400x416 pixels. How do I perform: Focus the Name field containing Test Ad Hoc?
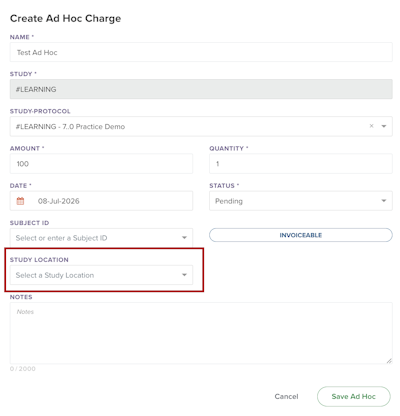pos(201,52)
